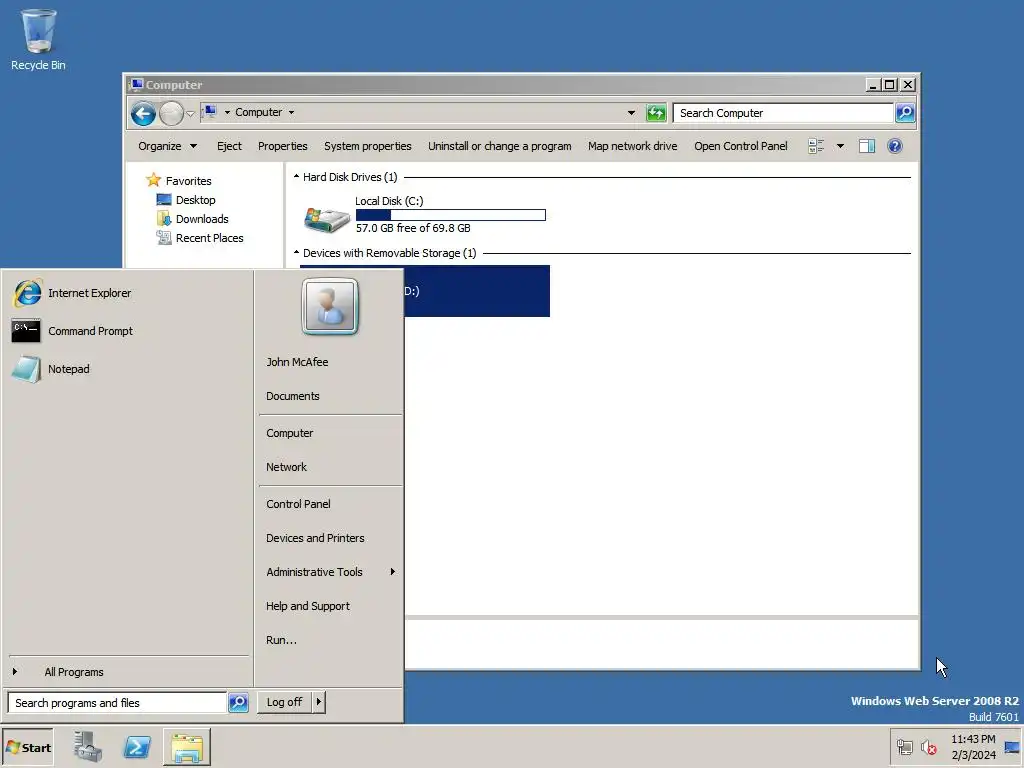Open Downloads in Favorites list
This screenshot has width=1024, height=768.
tap(202, 219)
